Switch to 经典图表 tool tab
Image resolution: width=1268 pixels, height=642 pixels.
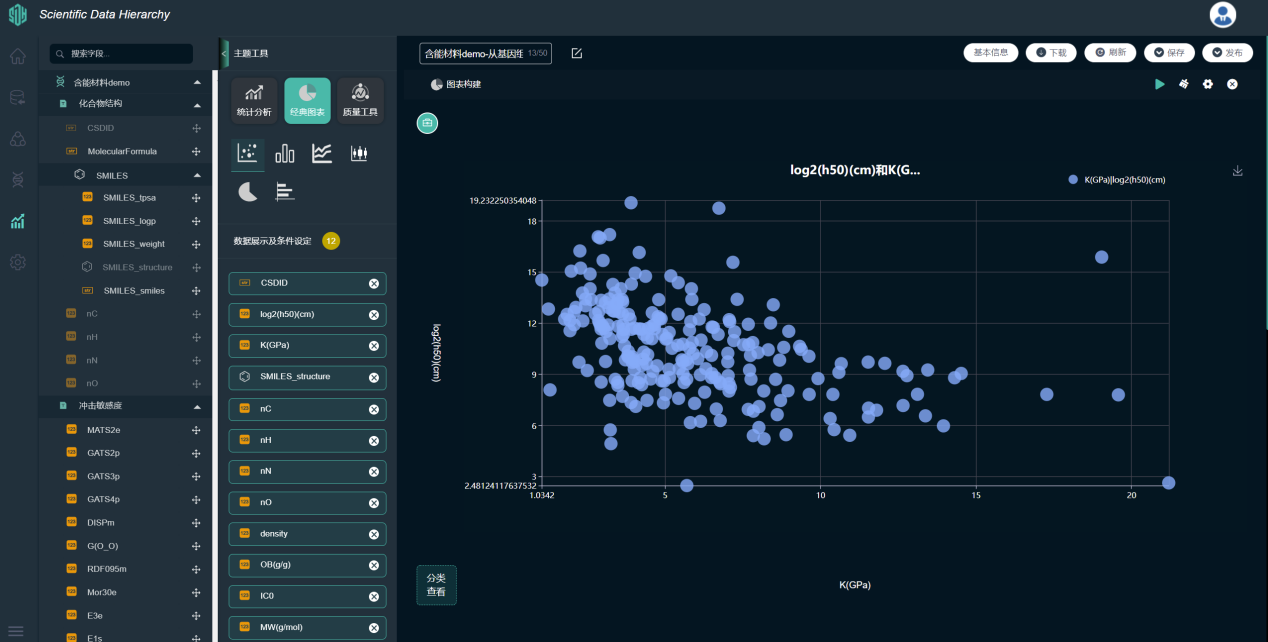click(307, 100)
